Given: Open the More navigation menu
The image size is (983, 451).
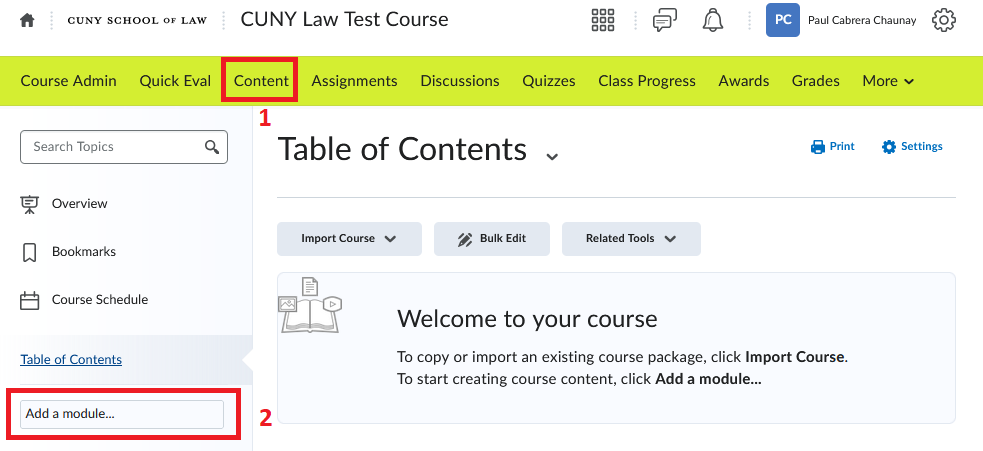Looking at the screenshot, I should point(888,81).
